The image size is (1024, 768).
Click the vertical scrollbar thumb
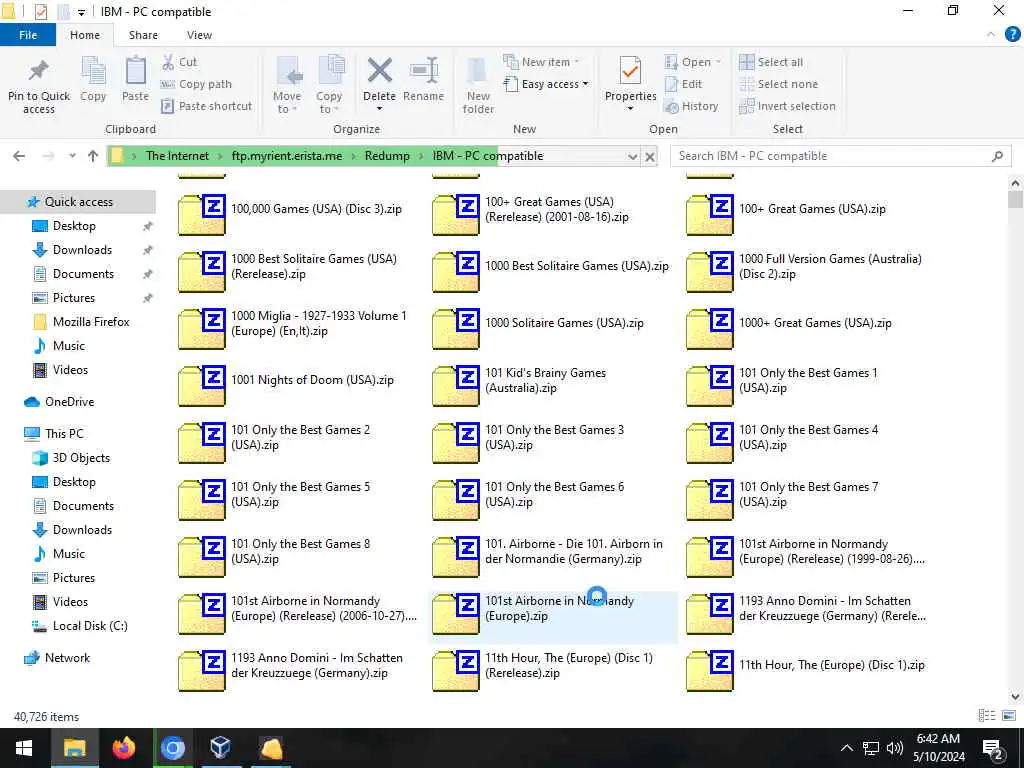[x=1015, y=199]
